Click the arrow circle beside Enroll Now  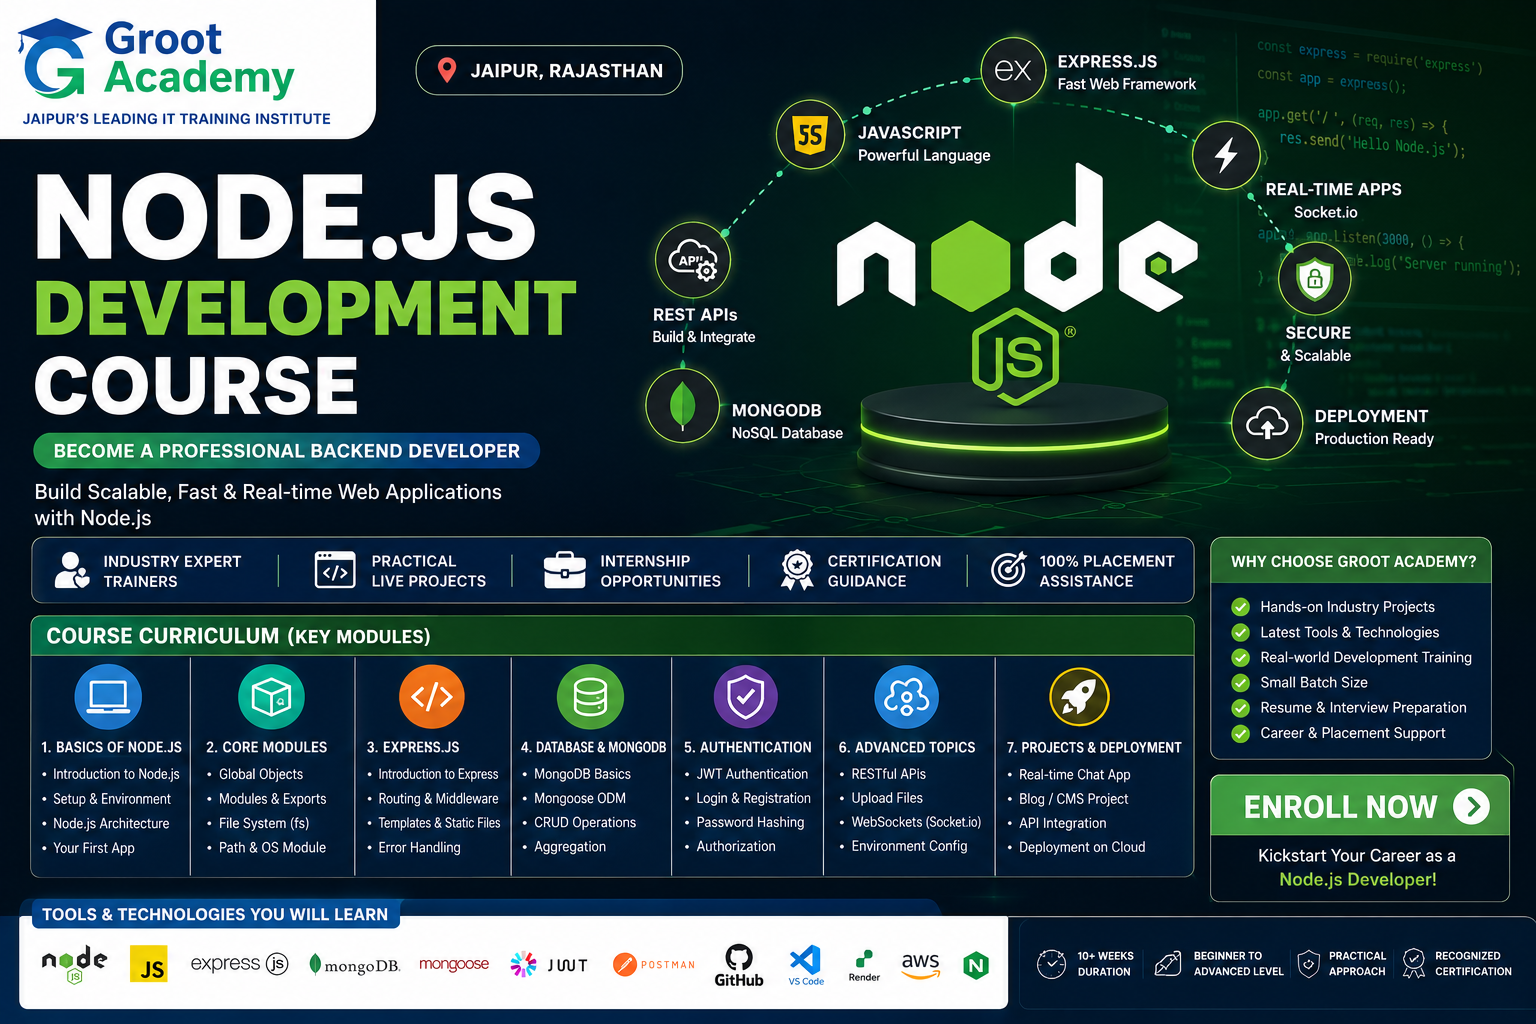[1472, 806]
